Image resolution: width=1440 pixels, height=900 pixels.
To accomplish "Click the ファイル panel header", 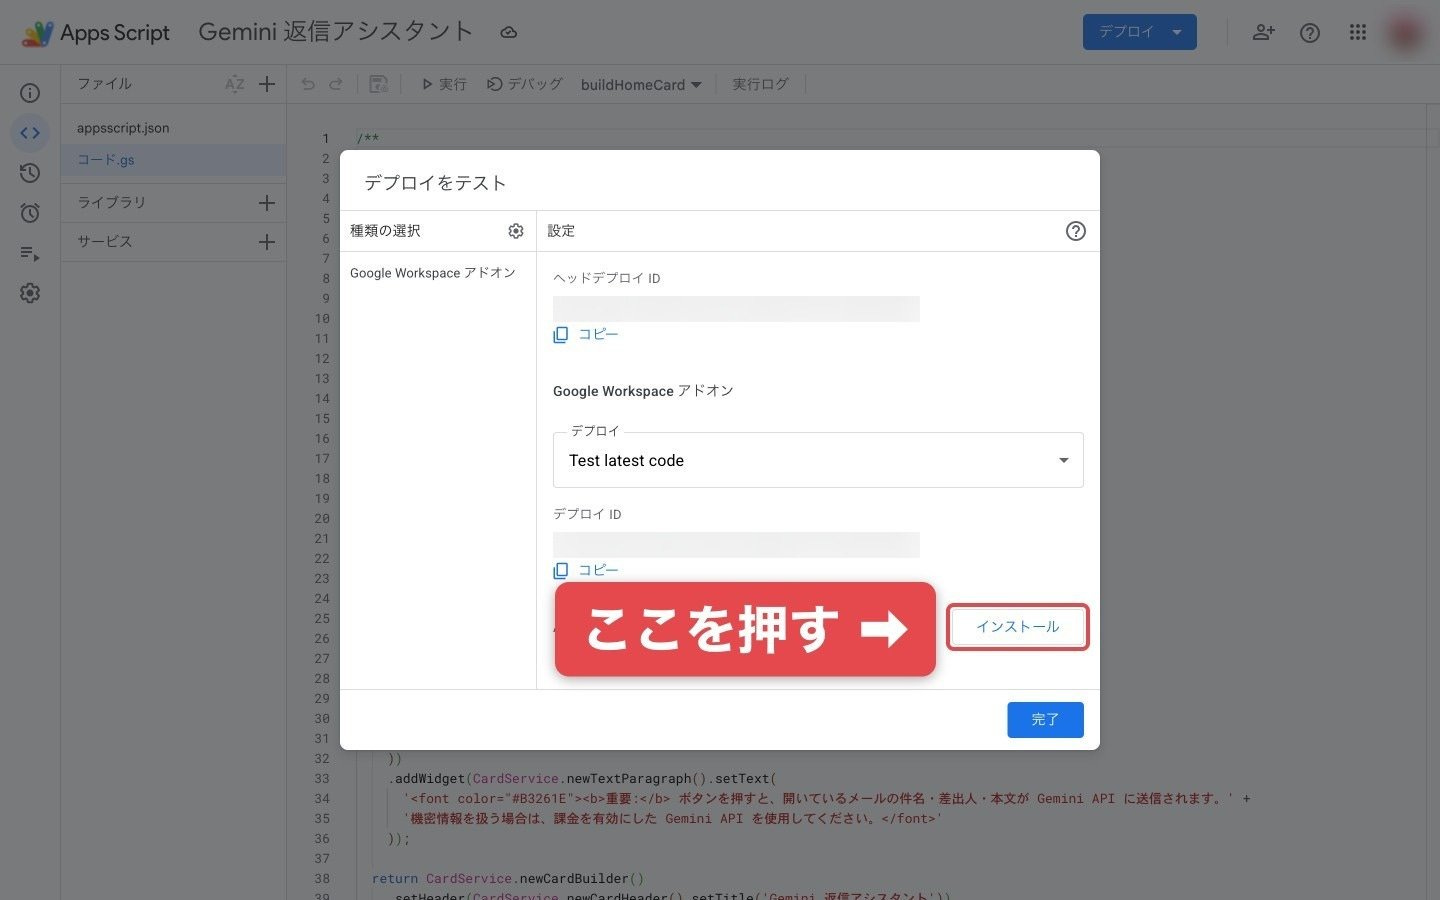I will click(105, 84).
